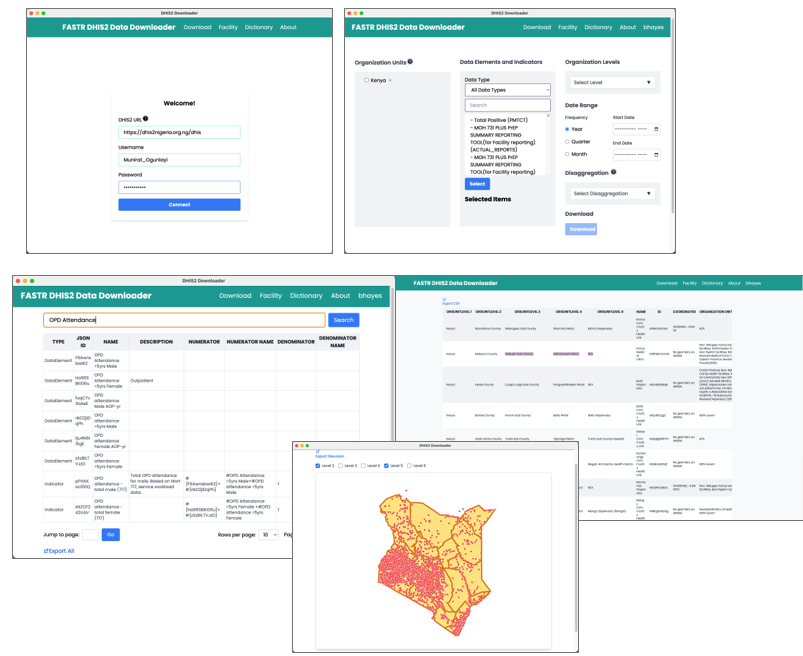
Task: Open the All Data Types dropdown
Action: point(508,90)
